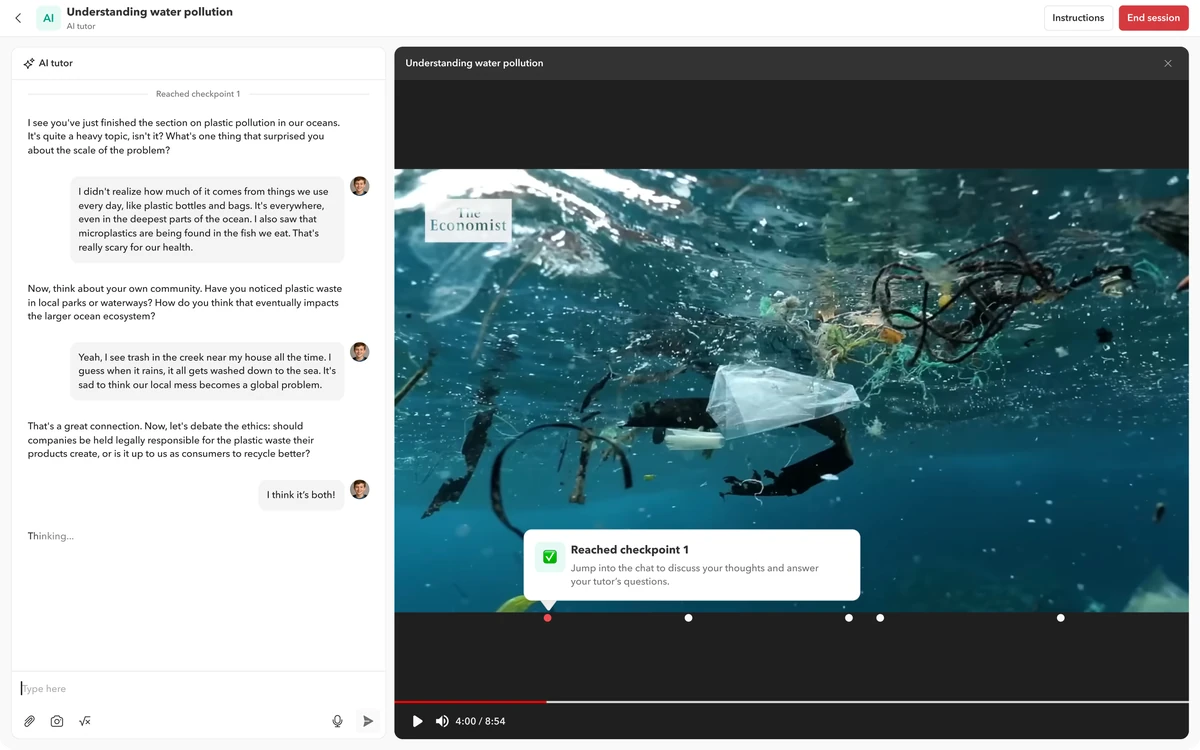
Task: Click the 'Understanding water pollution' video panel title
Action: pyautogui.click(x=474, y=63)
